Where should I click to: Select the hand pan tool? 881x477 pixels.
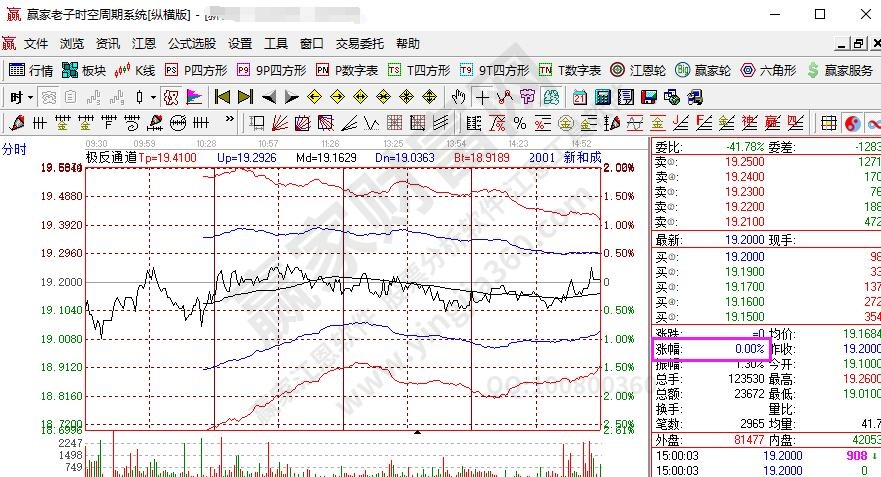(458, 97)
